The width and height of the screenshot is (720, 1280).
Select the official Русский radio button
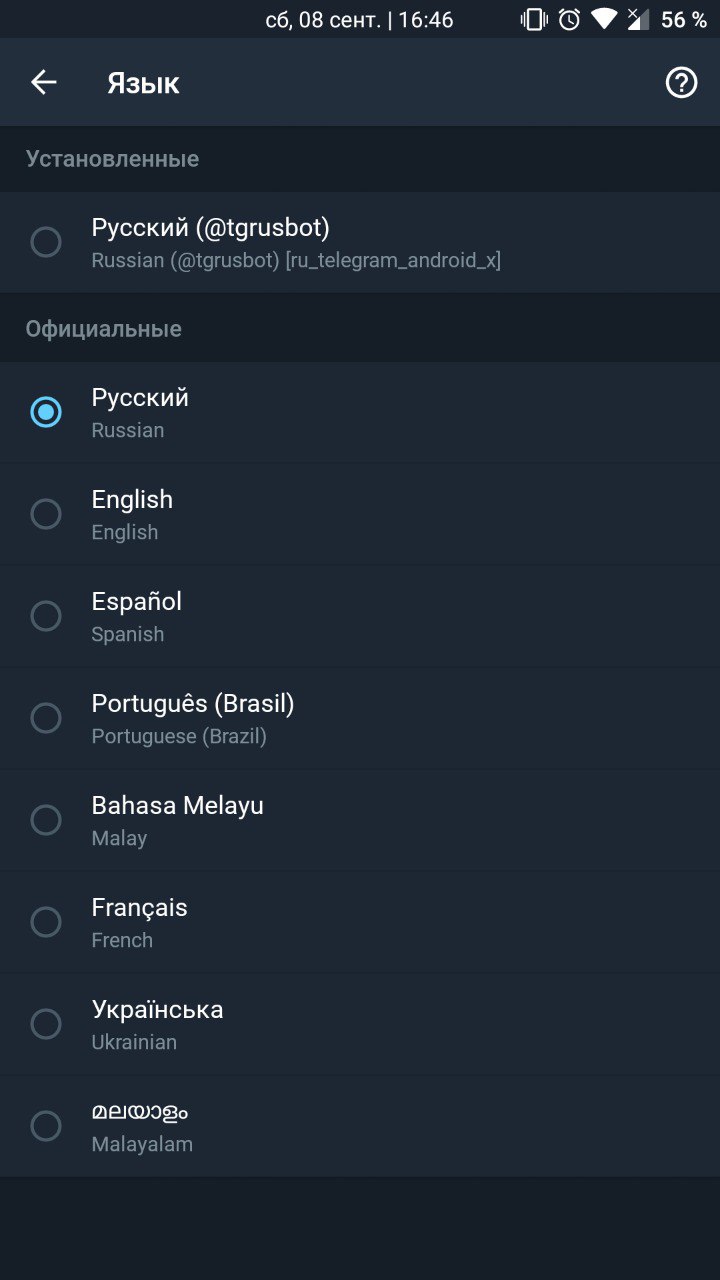point(46,412)
